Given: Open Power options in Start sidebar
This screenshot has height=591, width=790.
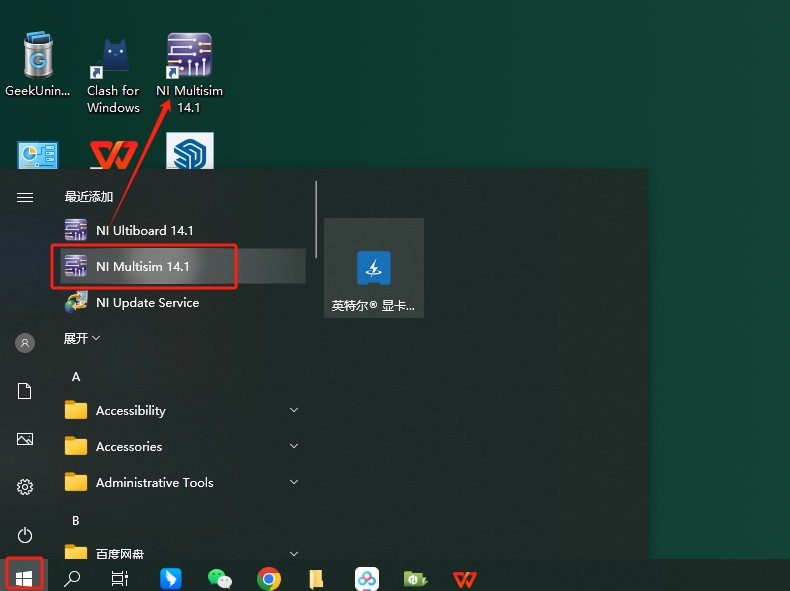Looking at the screenshot, I should point(25,535).
